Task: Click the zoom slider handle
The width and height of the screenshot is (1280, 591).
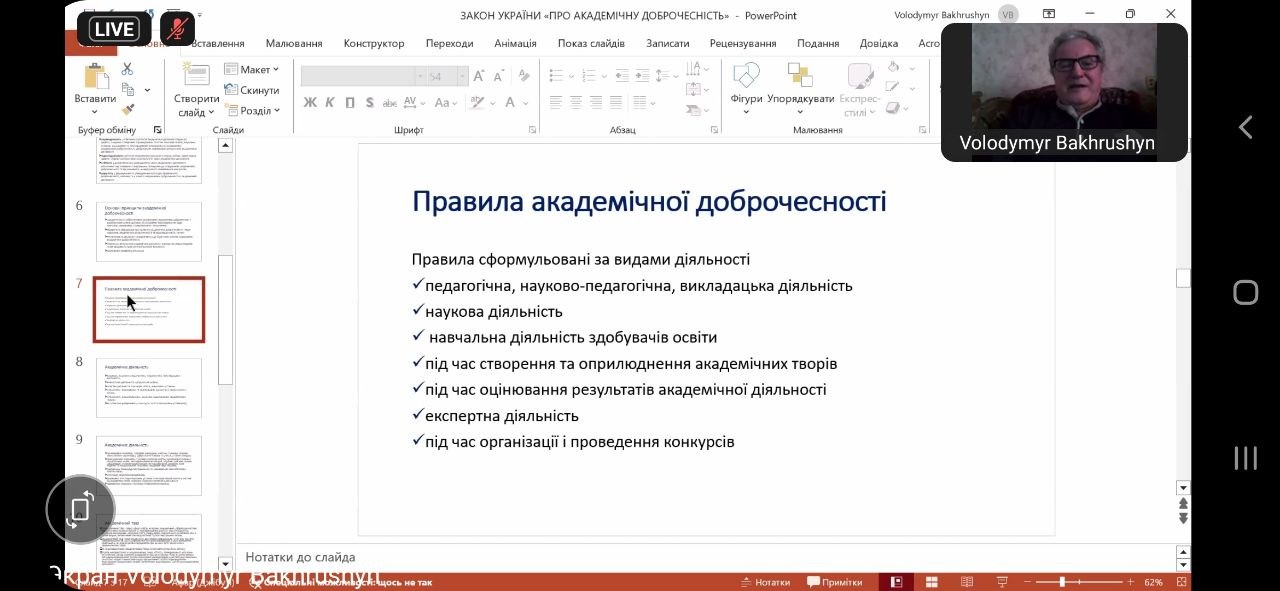Action: 1062,582
